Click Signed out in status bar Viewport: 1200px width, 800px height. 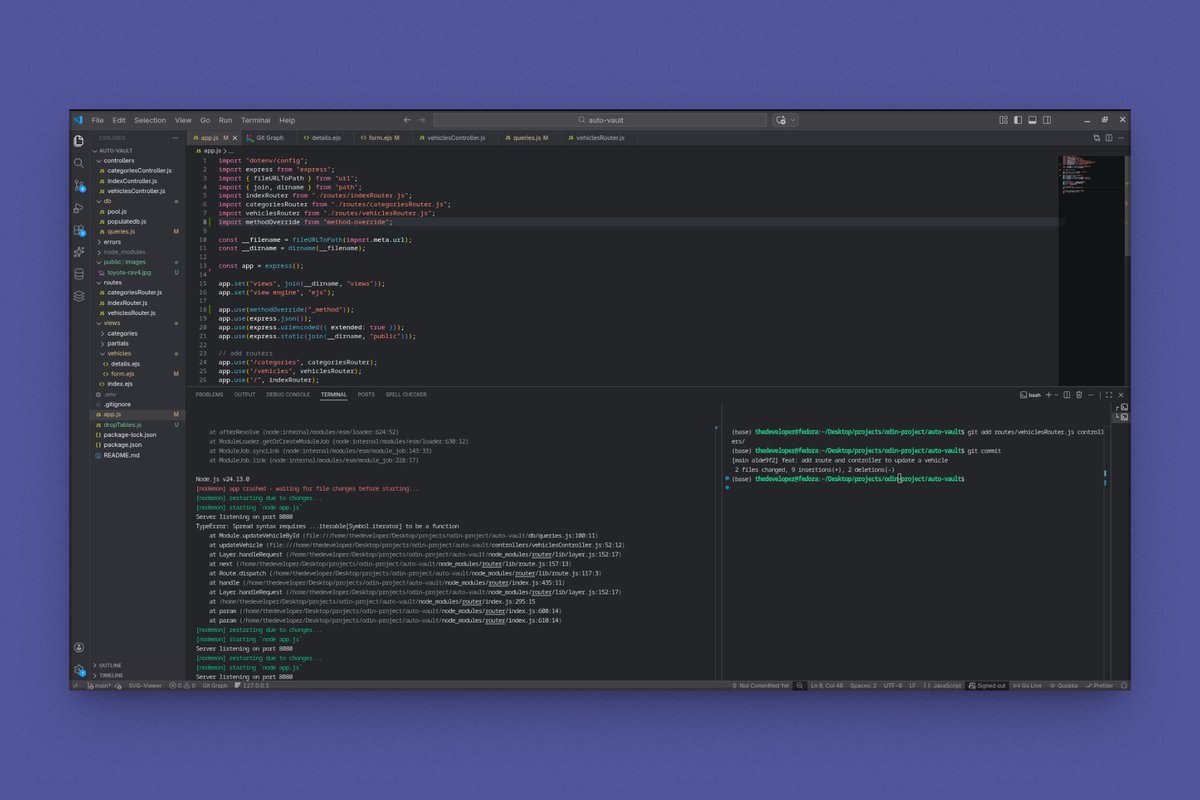pyautogui.click(x=987, y=686)
